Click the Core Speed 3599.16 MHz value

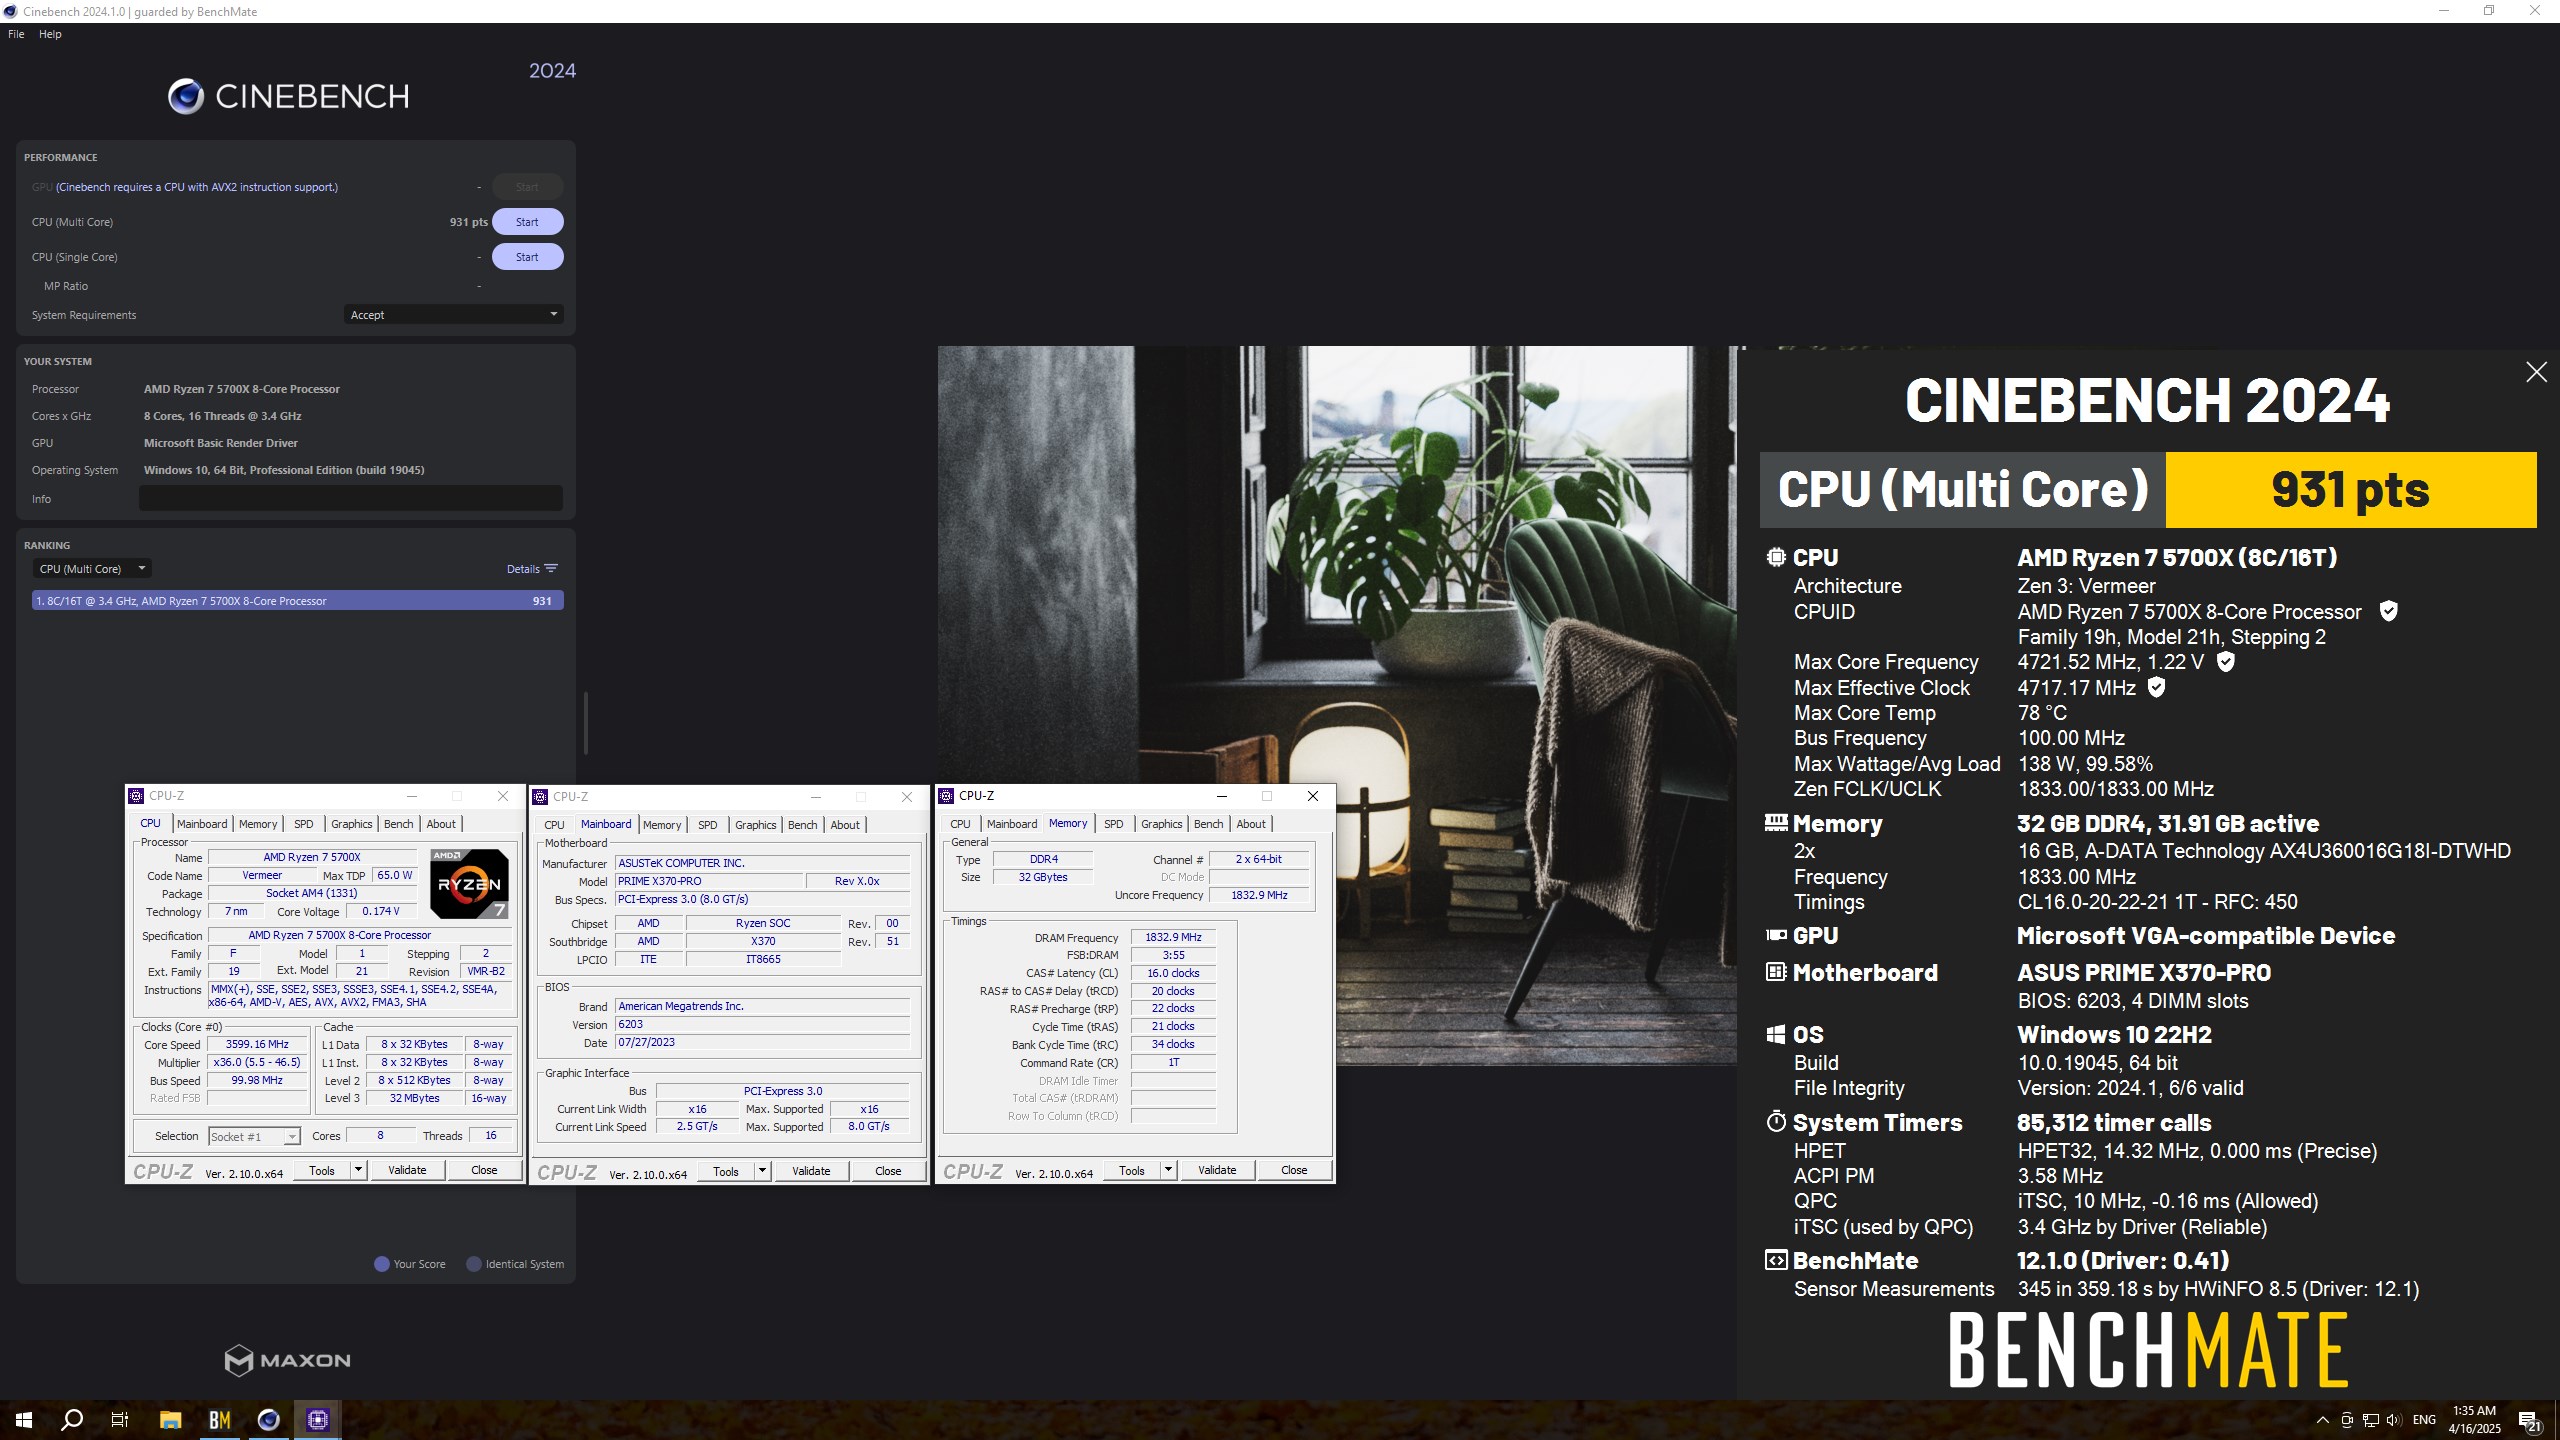[x=257, y=1044]
